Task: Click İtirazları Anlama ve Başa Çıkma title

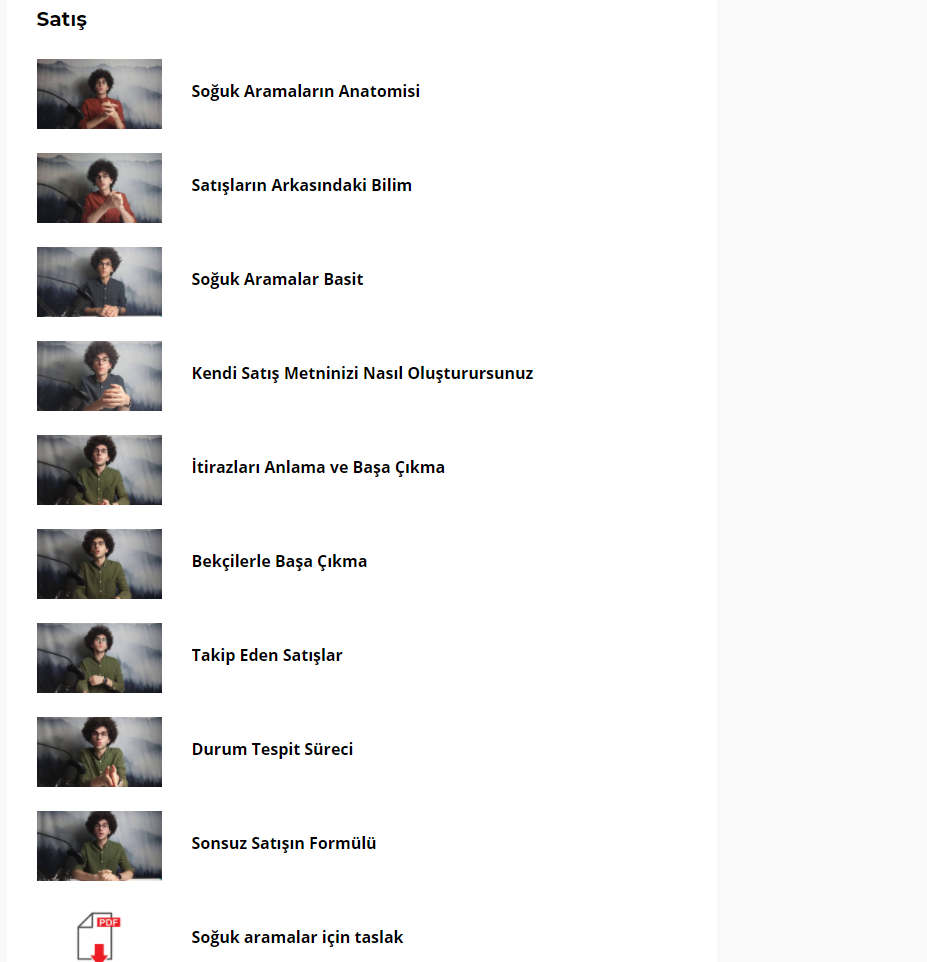Action: (x=318, y=468)
